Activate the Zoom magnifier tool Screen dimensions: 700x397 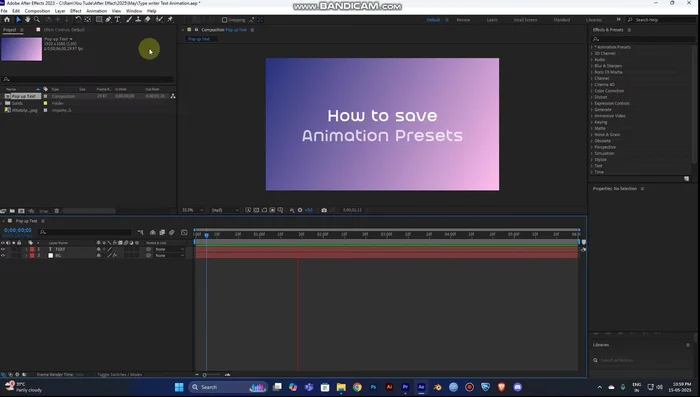[x=37, y=20]
